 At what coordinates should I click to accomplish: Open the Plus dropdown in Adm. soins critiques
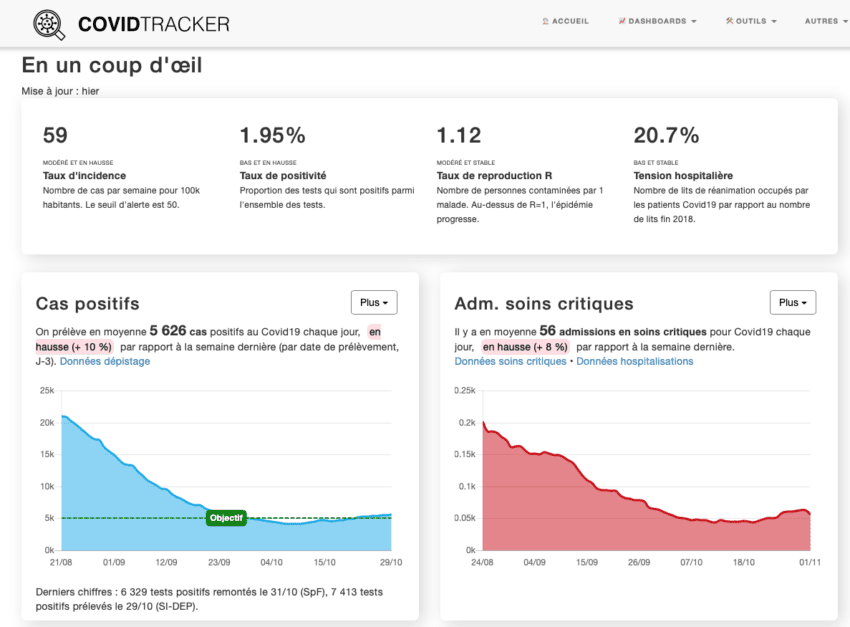[793, 302]
